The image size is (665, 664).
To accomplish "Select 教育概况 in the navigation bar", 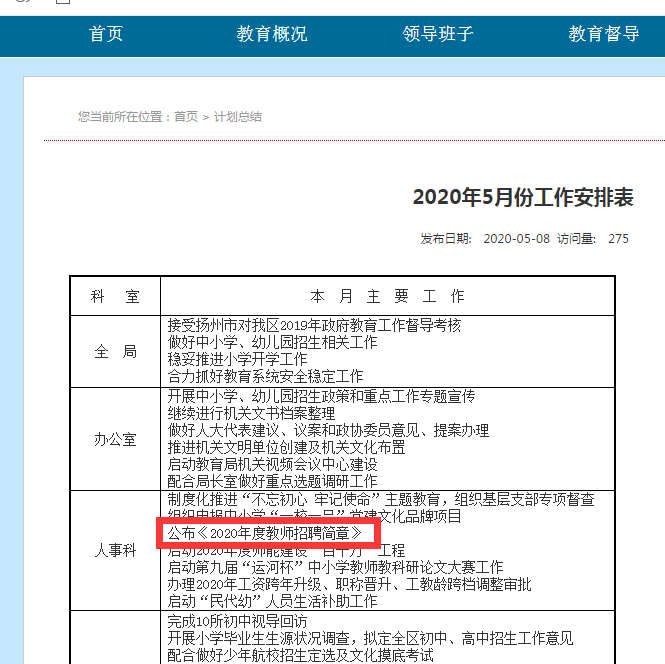I will tap(272, 34).
